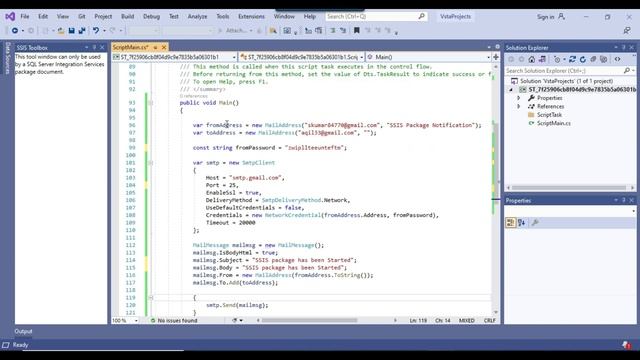Click the account icon beside Sign in
Viewport: 640px width, 360px height.
click(x=562, y=16)
